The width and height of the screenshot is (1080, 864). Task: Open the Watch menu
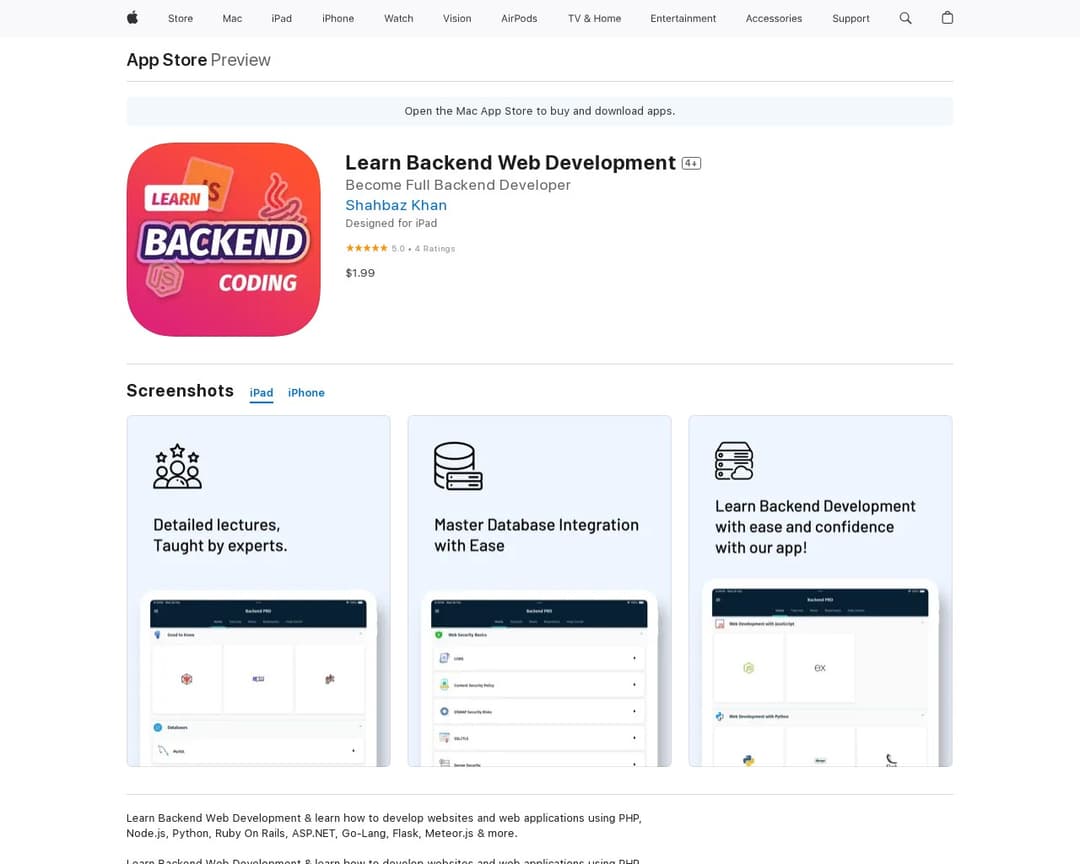pyautogui.click(x=399, y=19)
